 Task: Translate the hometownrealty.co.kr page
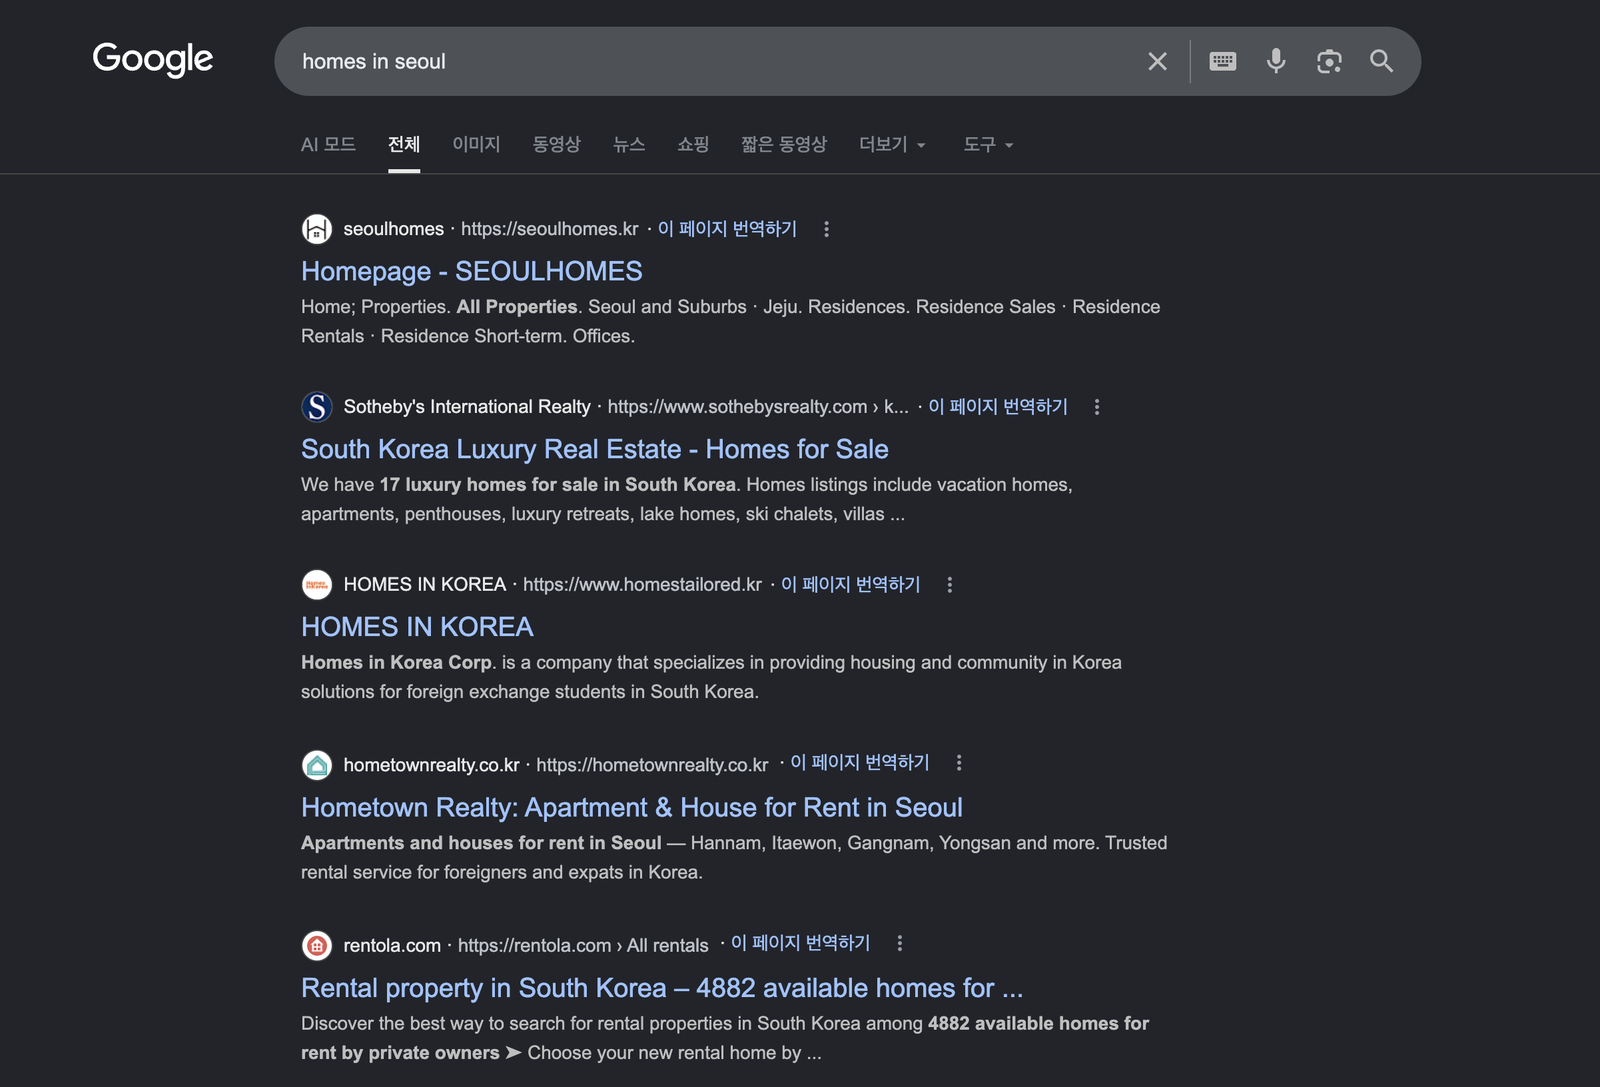(x=860, y=763)
